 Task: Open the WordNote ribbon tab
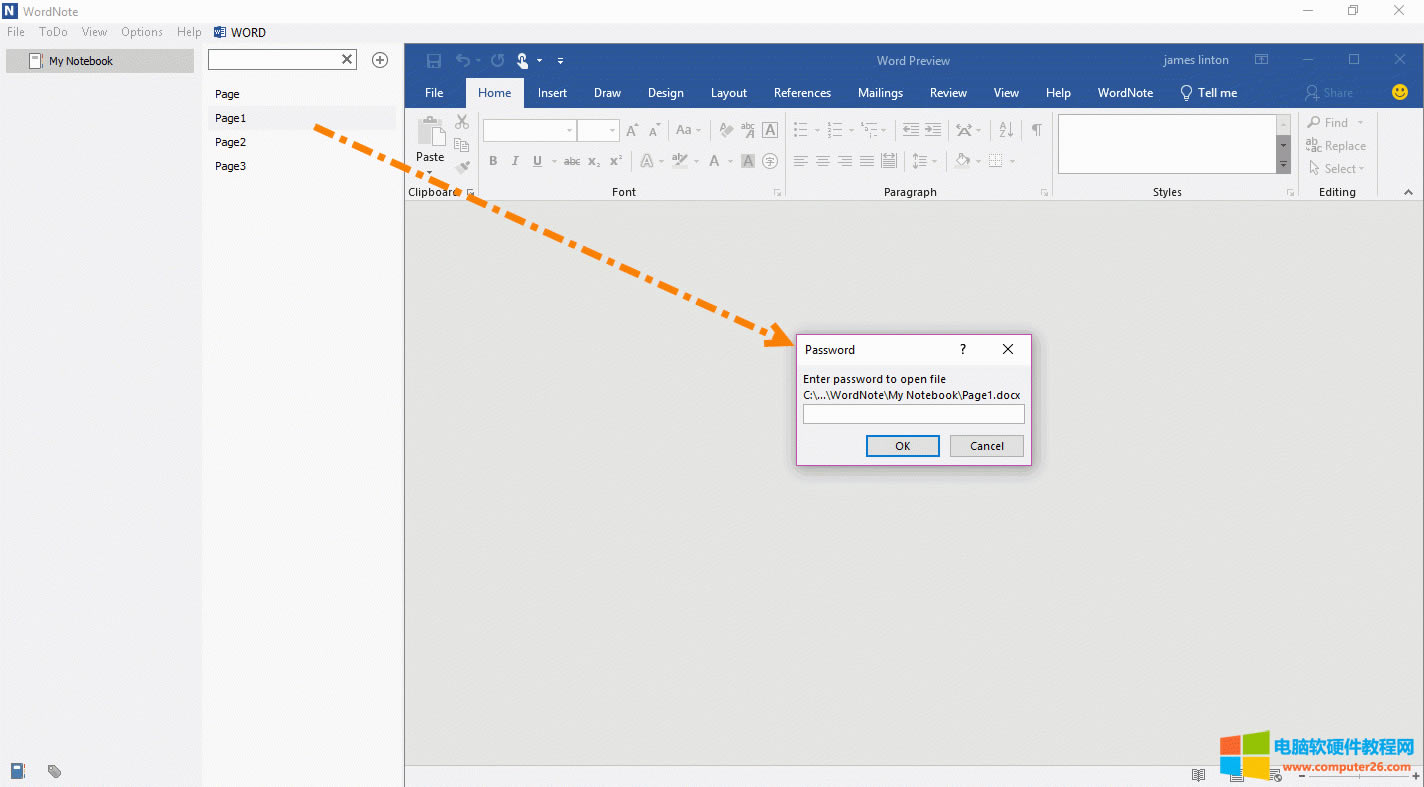pyautogui.click(x=1125, y=93)
